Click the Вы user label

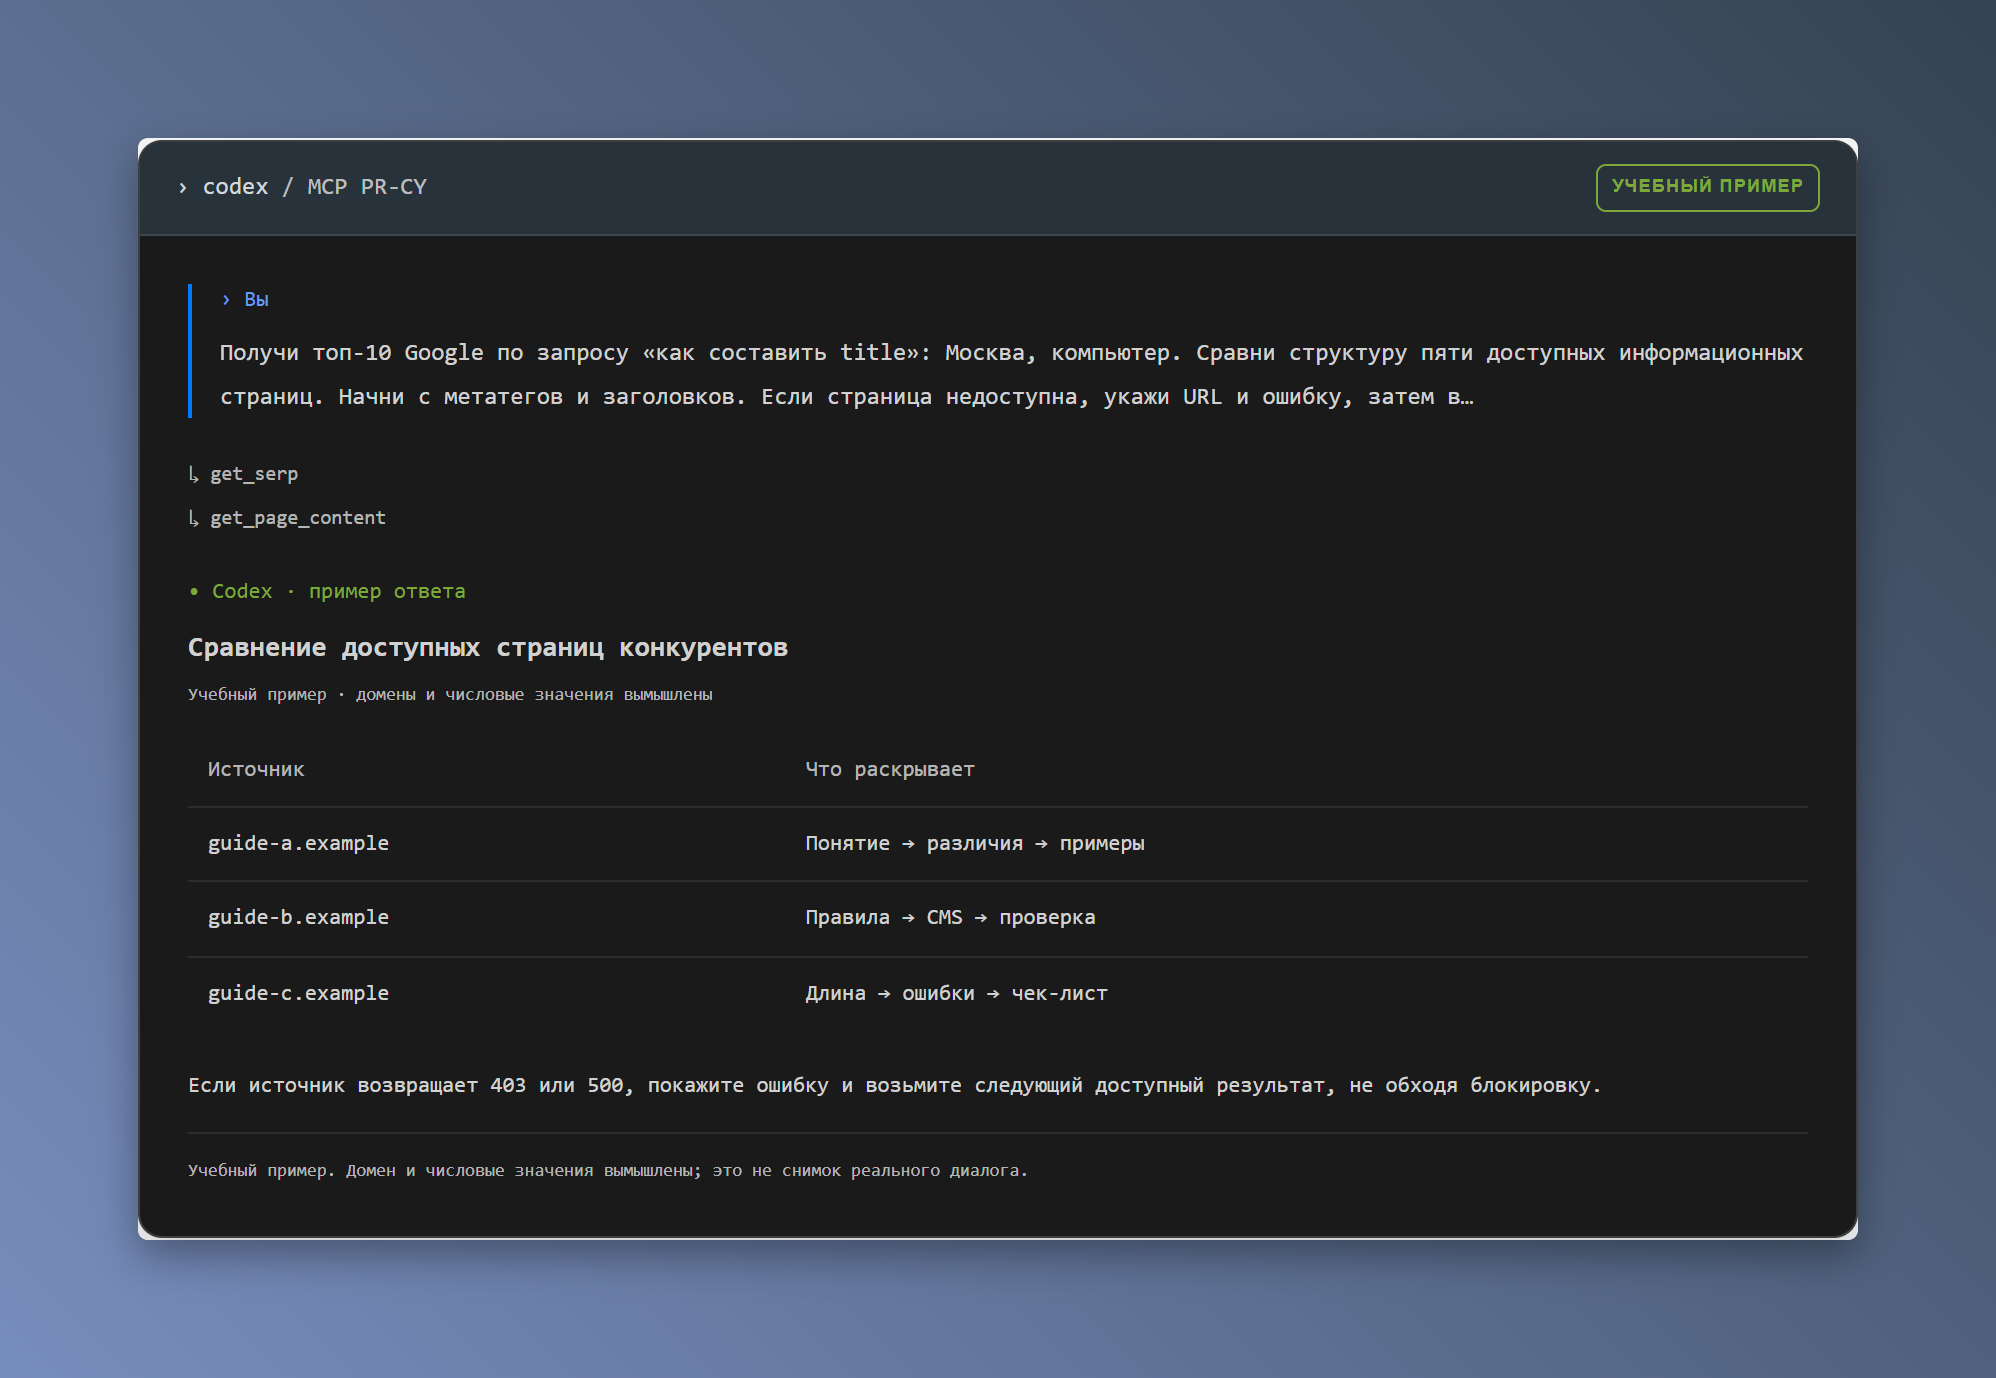[256, 300]
